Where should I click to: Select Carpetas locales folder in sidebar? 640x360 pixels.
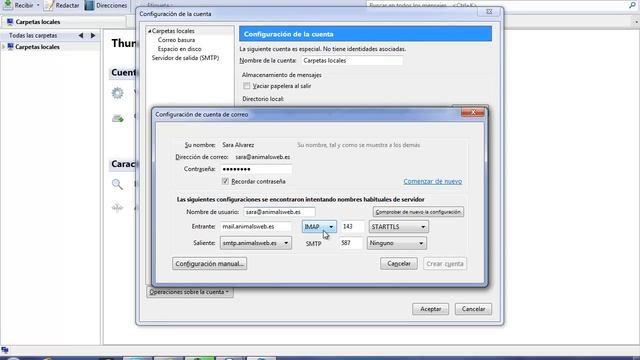37,47
